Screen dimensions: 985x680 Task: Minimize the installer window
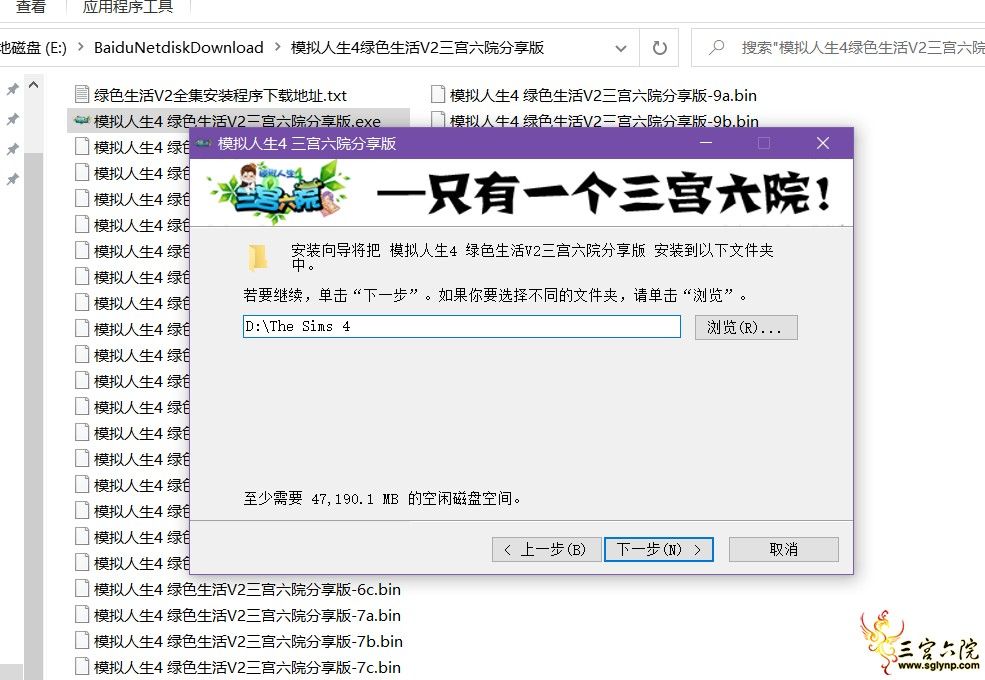(706, 143)
